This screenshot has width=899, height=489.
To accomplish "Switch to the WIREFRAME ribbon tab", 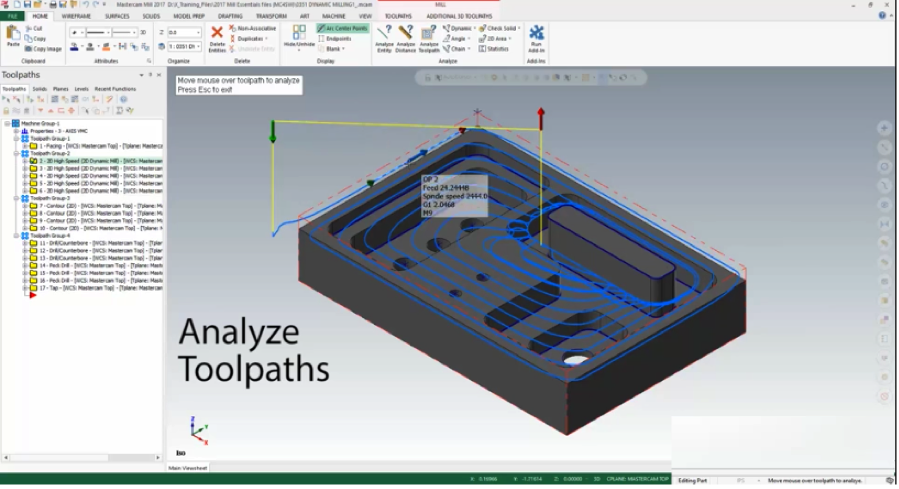I will [x=76, y=16].
